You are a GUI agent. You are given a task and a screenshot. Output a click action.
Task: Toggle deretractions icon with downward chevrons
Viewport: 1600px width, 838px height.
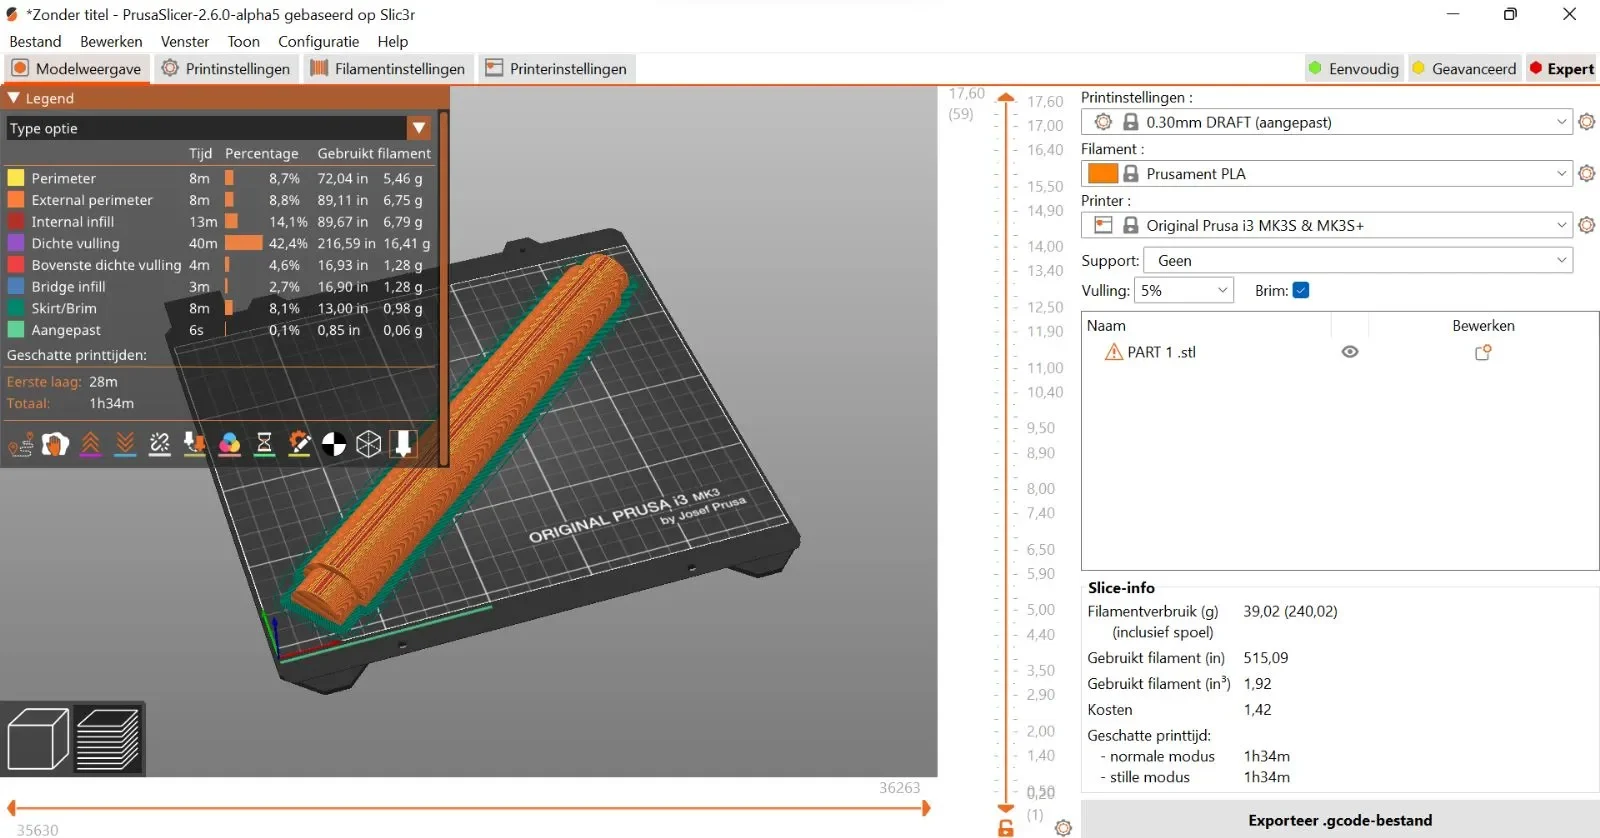click(x=125, y=444)
